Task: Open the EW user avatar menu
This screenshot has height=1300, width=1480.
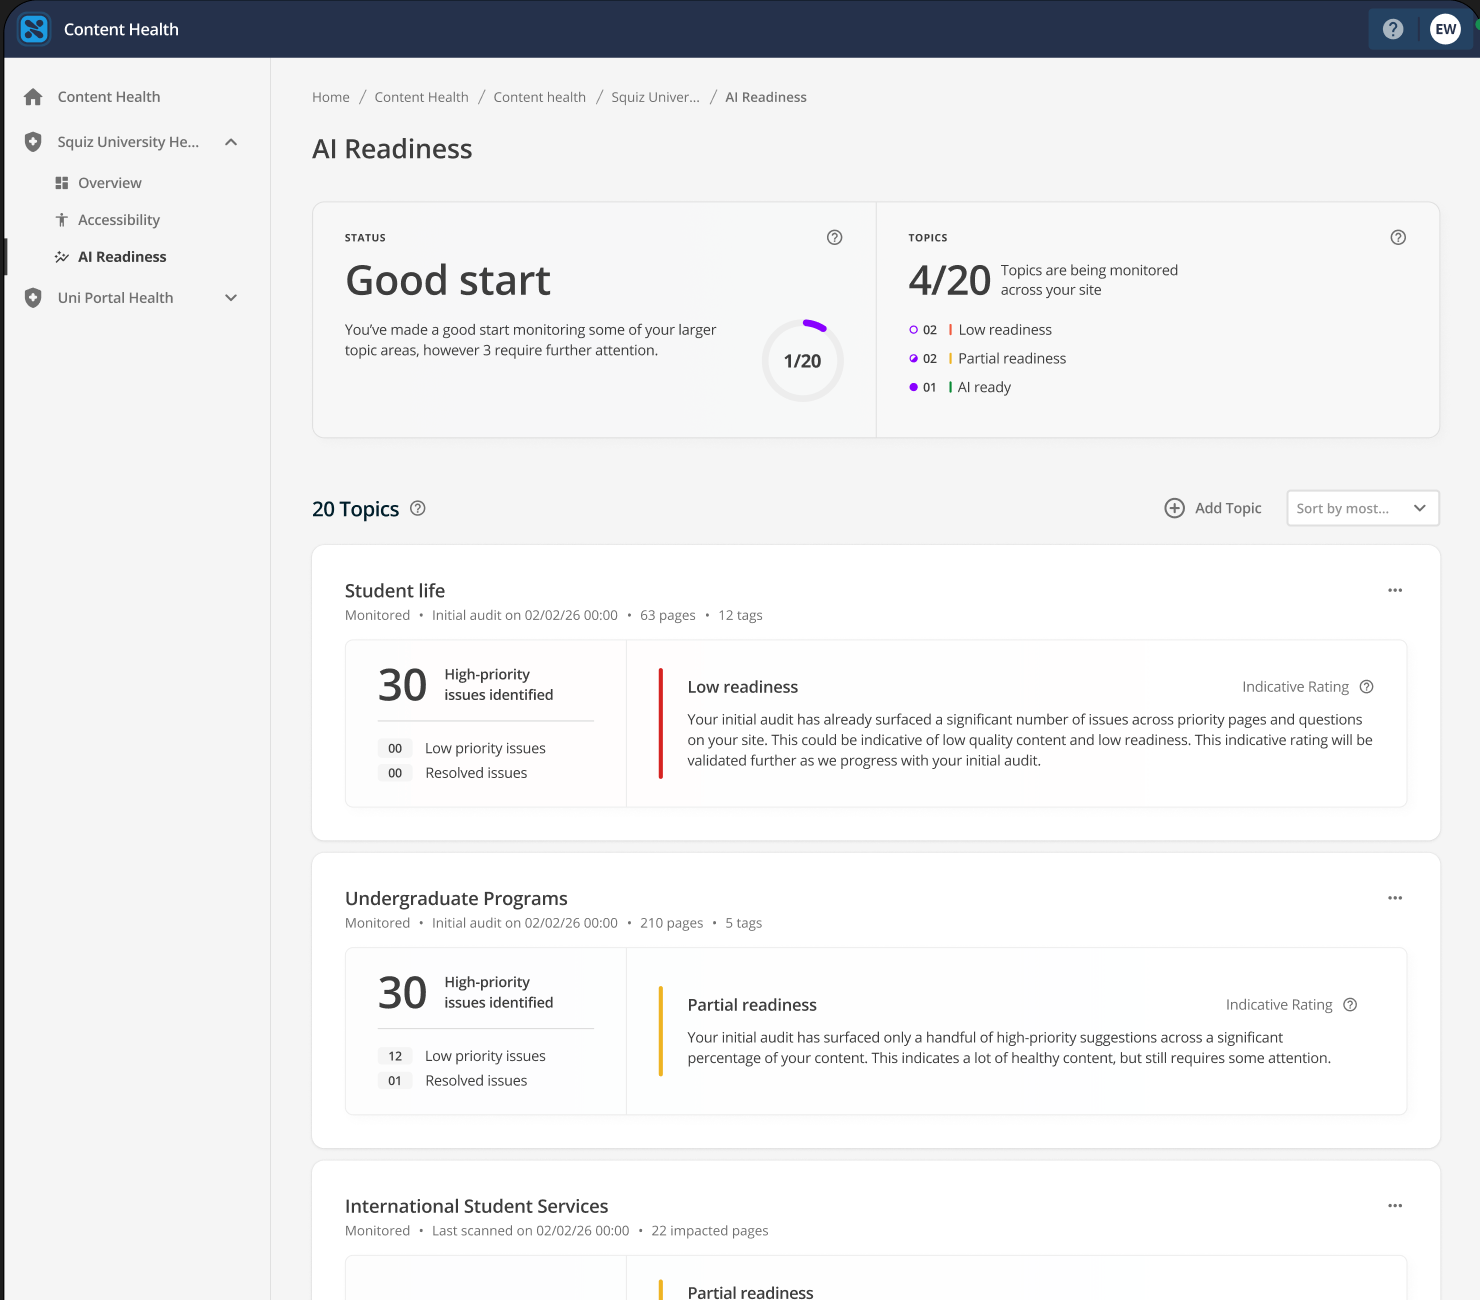Action: tap(1445, 29)
